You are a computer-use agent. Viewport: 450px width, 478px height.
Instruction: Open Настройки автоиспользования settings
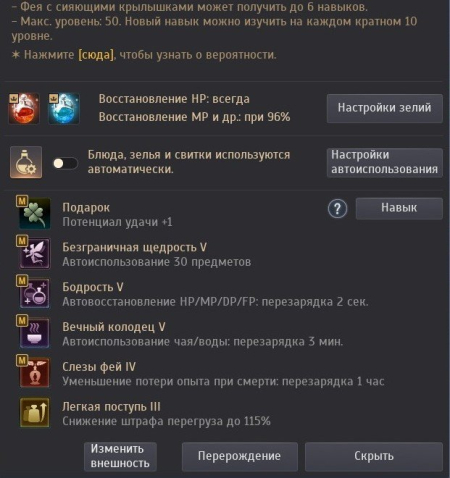coord(385,162)
